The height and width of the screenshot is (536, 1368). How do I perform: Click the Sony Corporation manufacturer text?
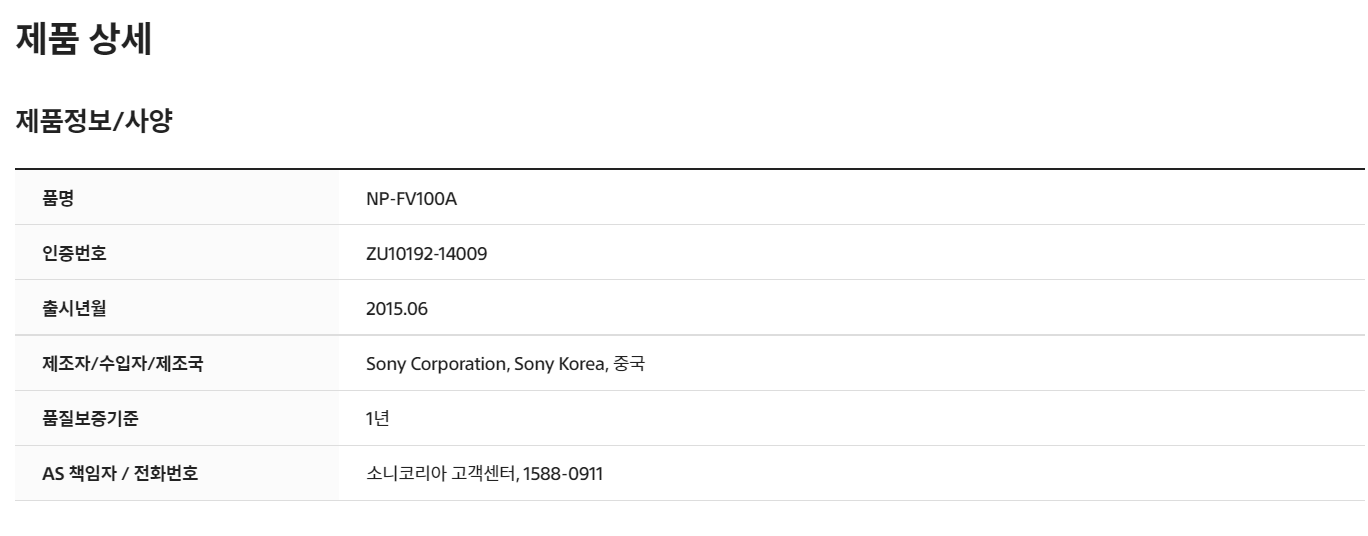click(x=437, y=363)
